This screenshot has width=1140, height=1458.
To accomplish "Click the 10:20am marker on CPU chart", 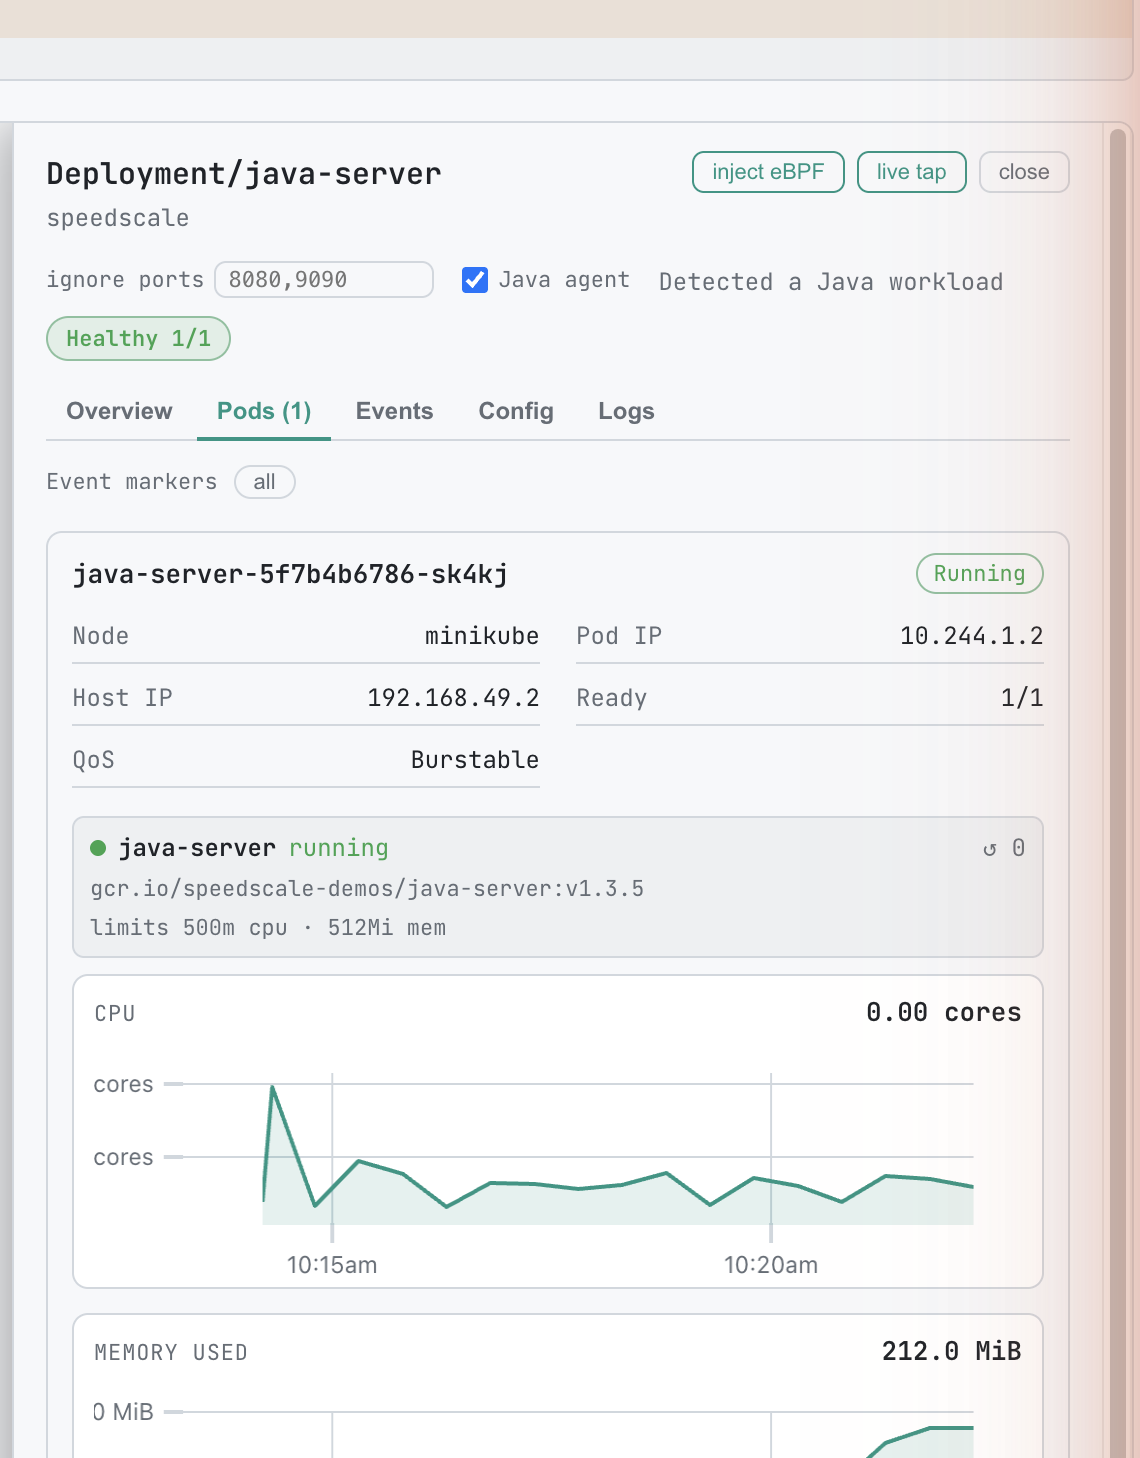I will click(771, 1265).
